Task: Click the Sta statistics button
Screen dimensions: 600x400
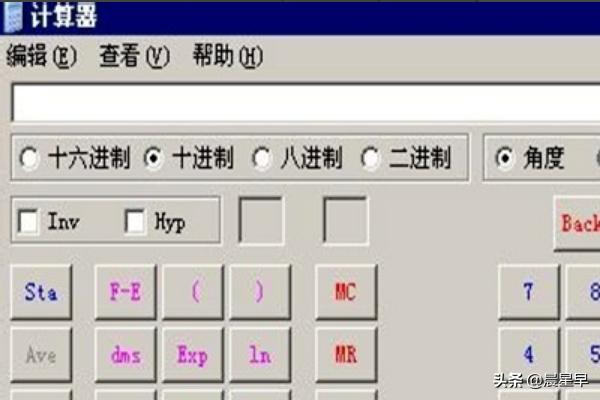Action: pyautogui.click(x=41, y=292)
